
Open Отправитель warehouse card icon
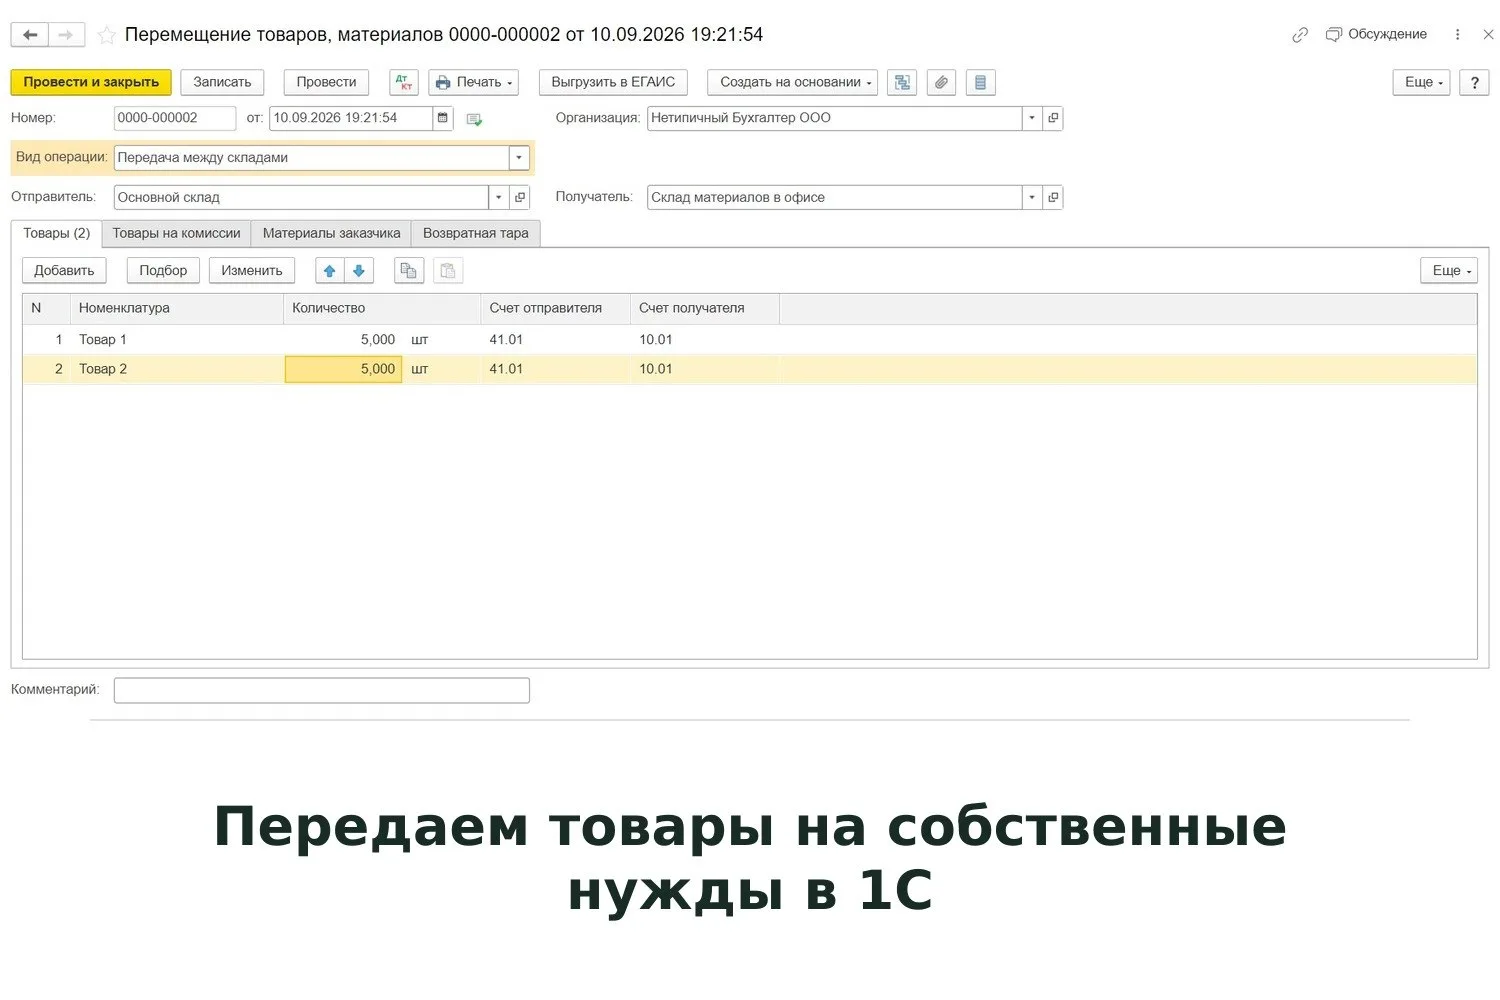pos(520,198)
